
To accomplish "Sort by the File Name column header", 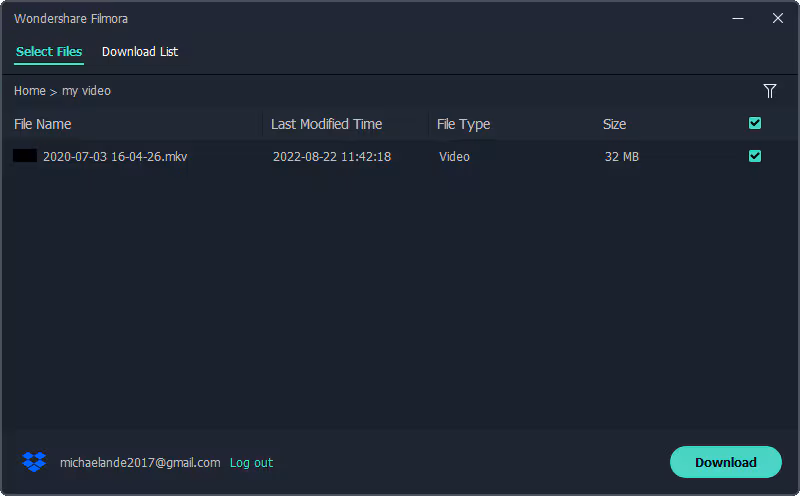I will [x=43, y=124].
